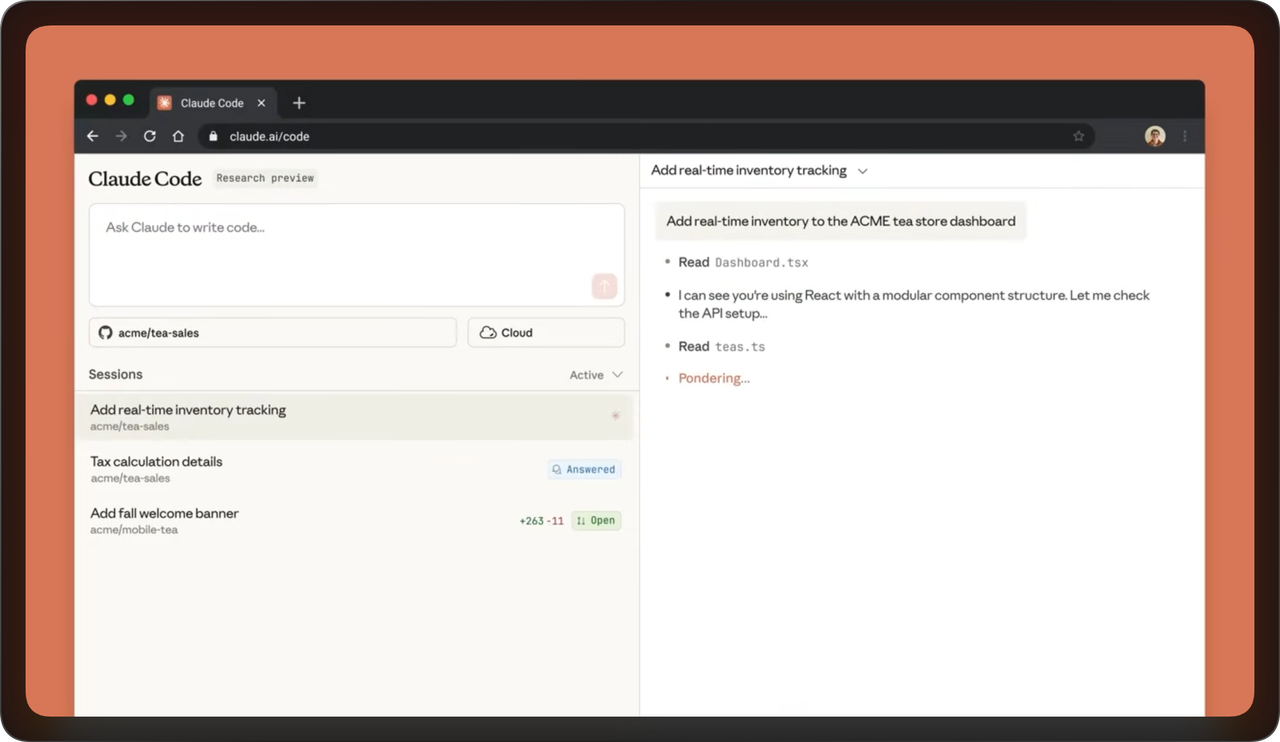Open a new browser tab
The width and height of the screenshot is (1280, 742).
pos(299,103)
